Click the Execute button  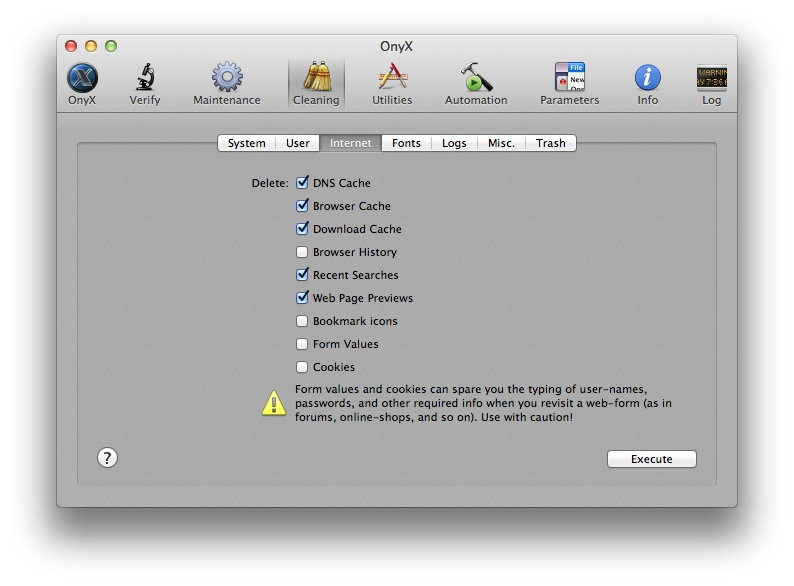(652, 459)
